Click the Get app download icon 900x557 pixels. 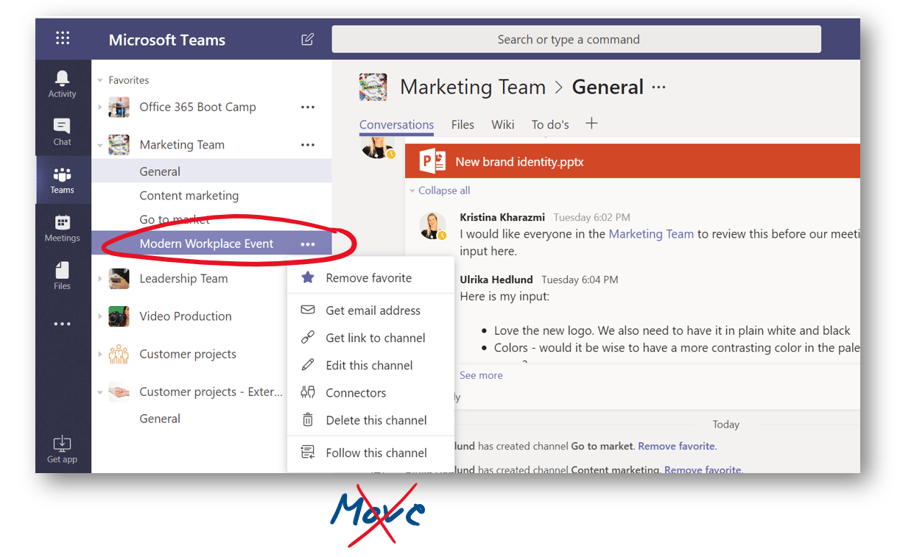tap(62, 450)
